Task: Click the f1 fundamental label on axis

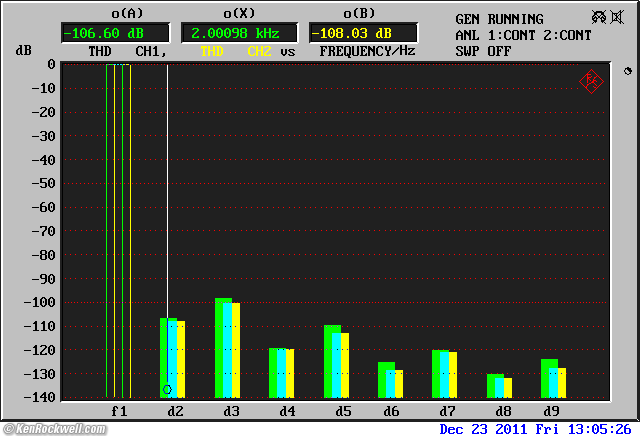Action: [119, 411]
